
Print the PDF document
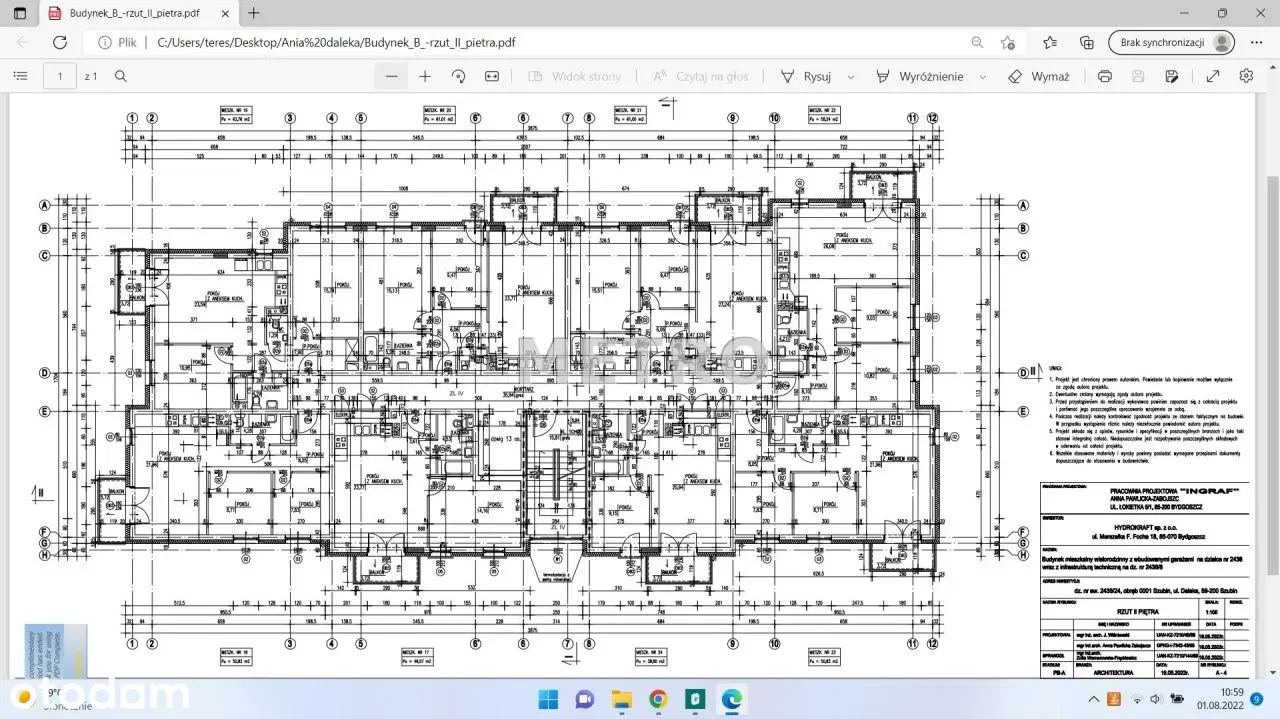(1105, 76)
